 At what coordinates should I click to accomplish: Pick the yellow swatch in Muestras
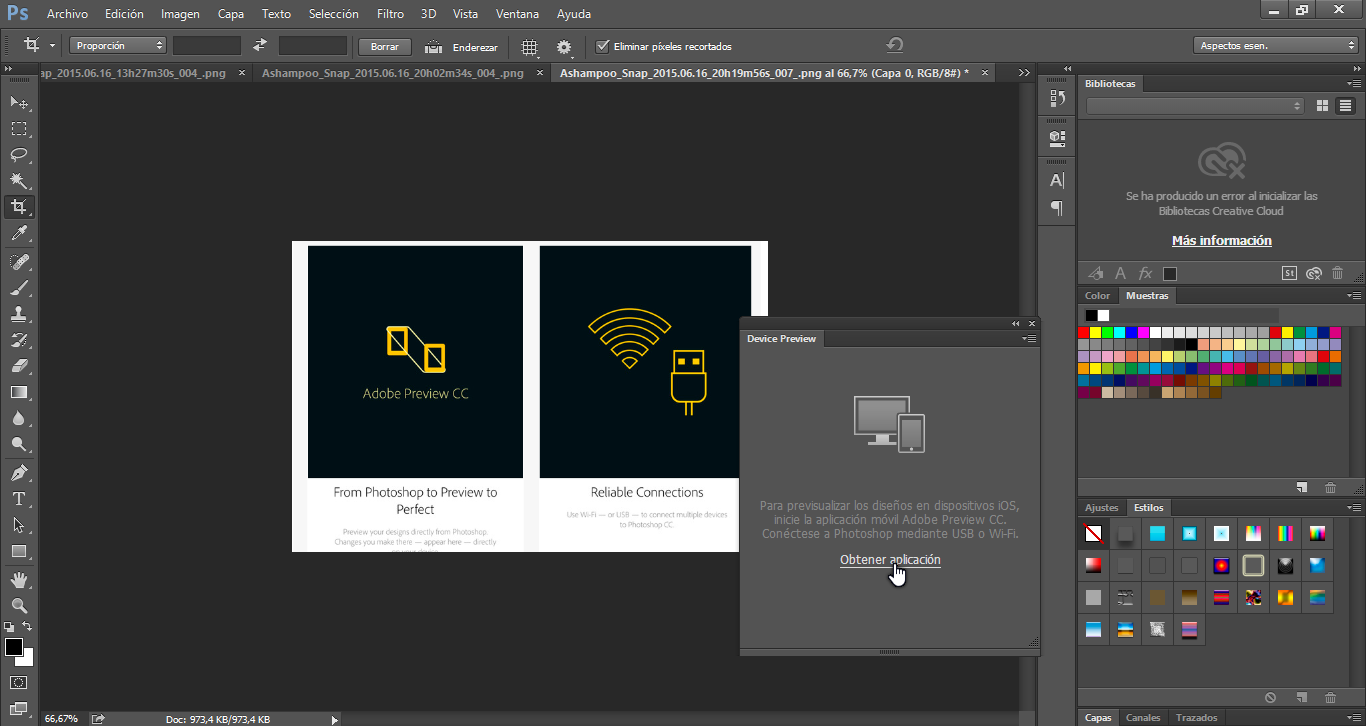pos(1096,333)
